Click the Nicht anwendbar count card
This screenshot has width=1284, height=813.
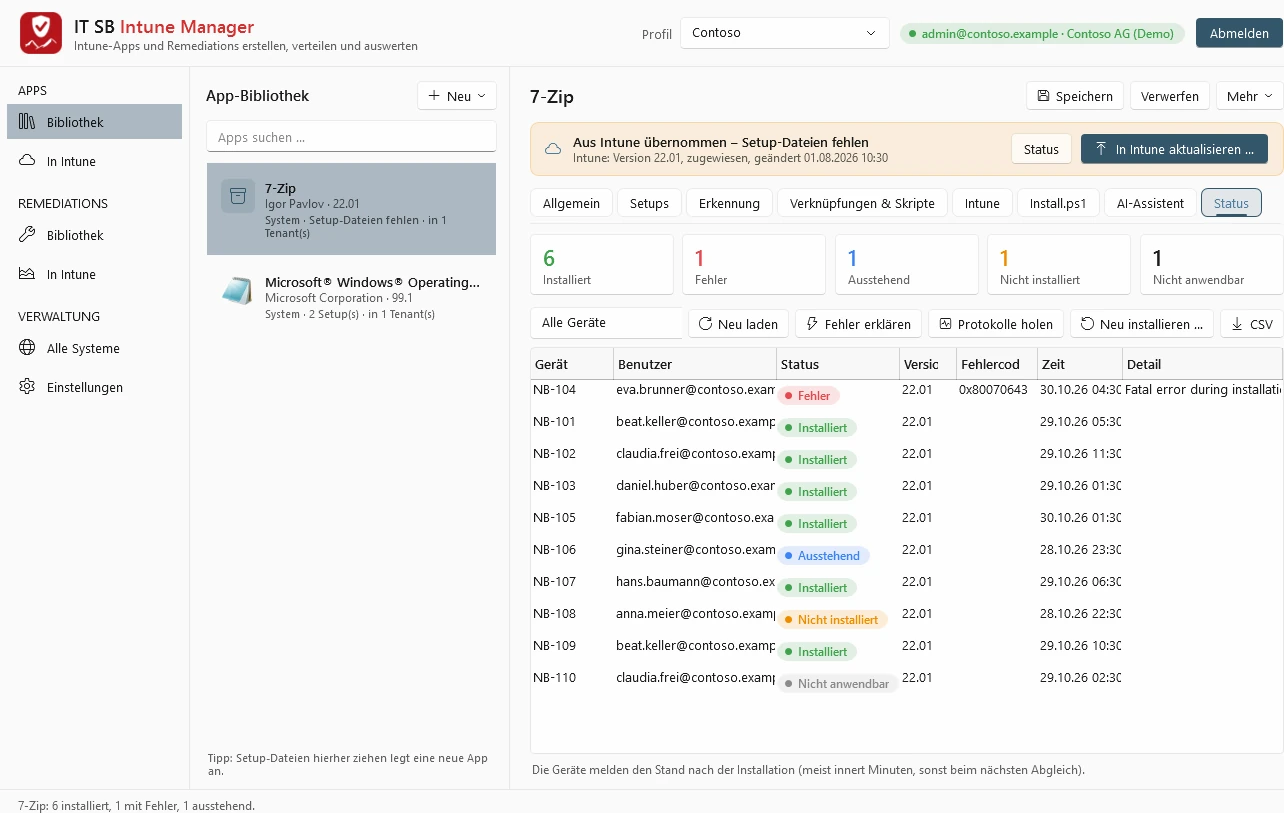(1211, 265)
